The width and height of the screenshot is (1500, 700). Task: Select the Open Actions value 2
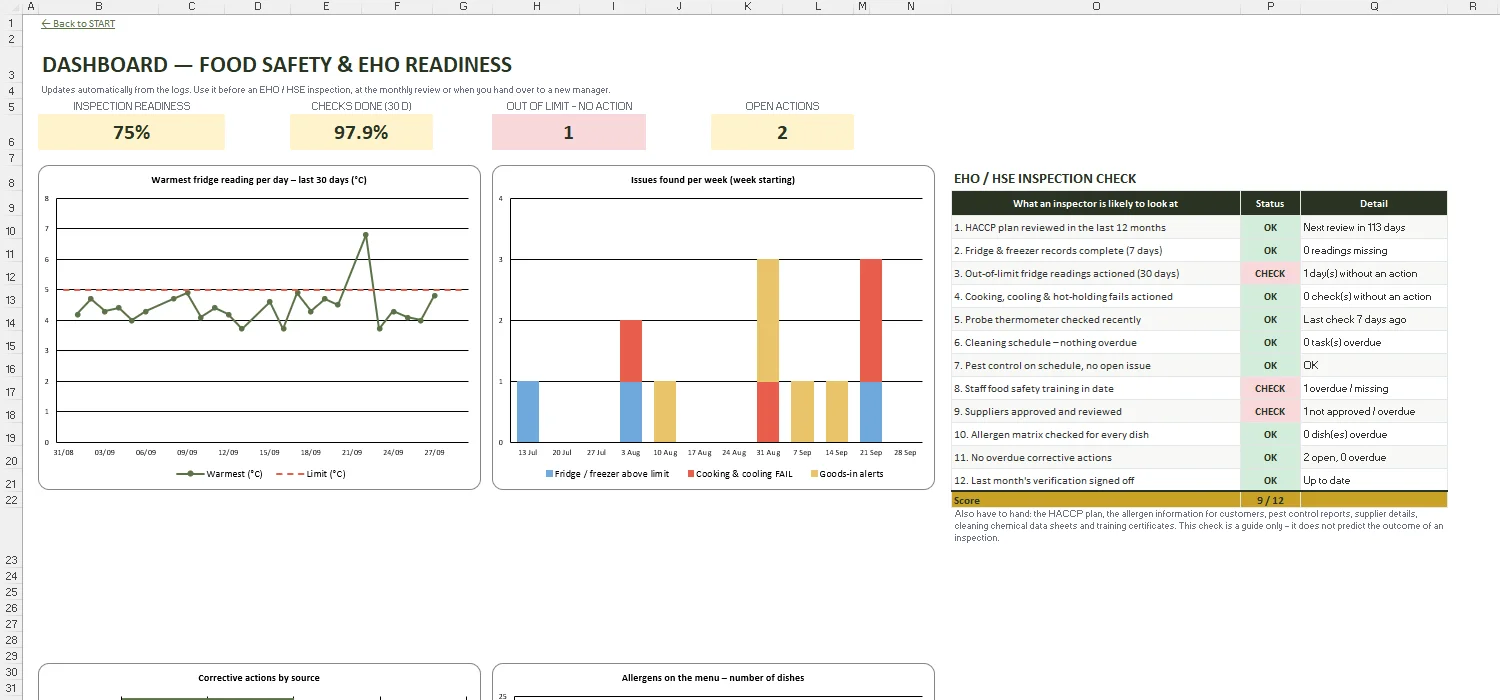click(x=782, y=132)
